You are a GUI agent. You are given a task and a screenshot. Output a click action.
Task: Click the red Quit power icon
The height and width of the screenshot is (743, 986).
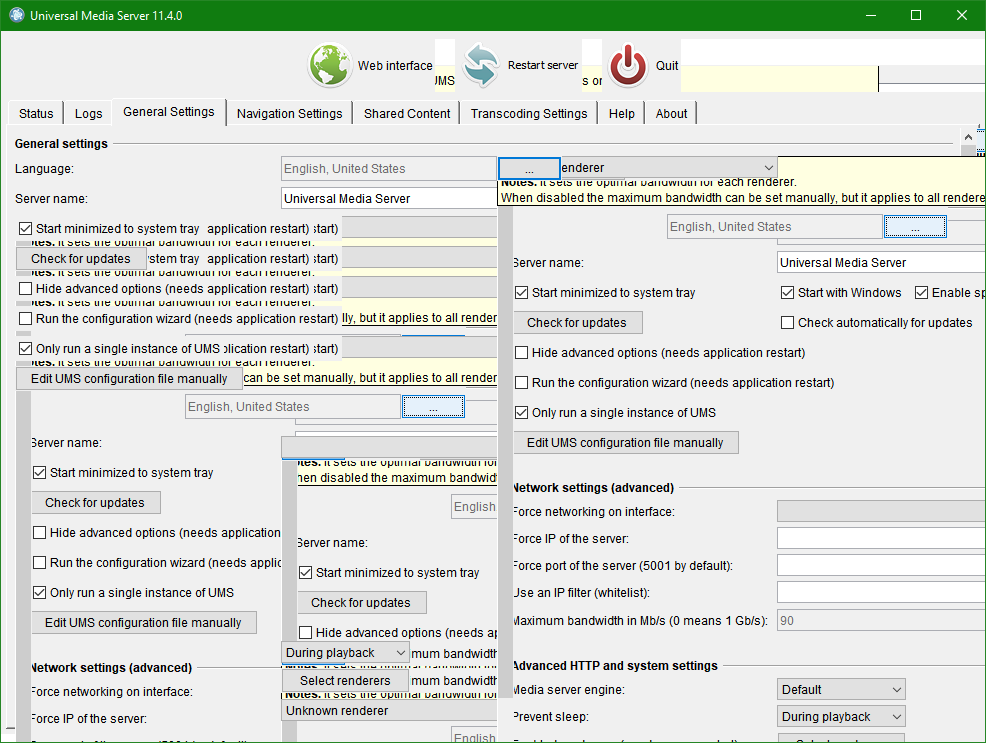[x=628, y=65]
